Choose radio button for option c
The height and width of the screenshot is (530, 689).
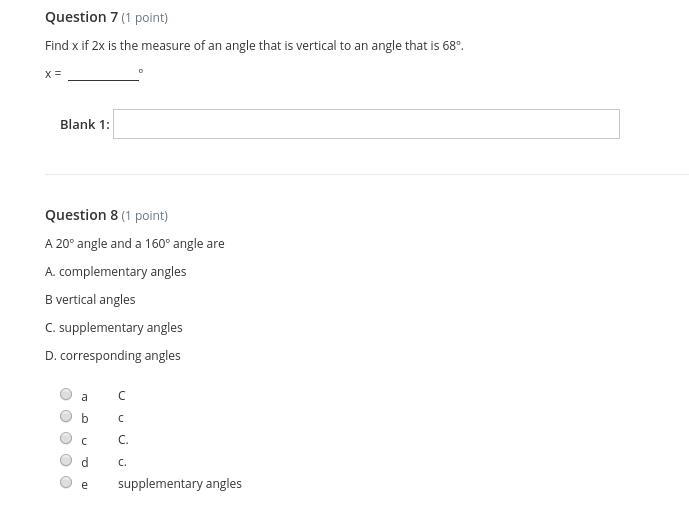point(66,438)
